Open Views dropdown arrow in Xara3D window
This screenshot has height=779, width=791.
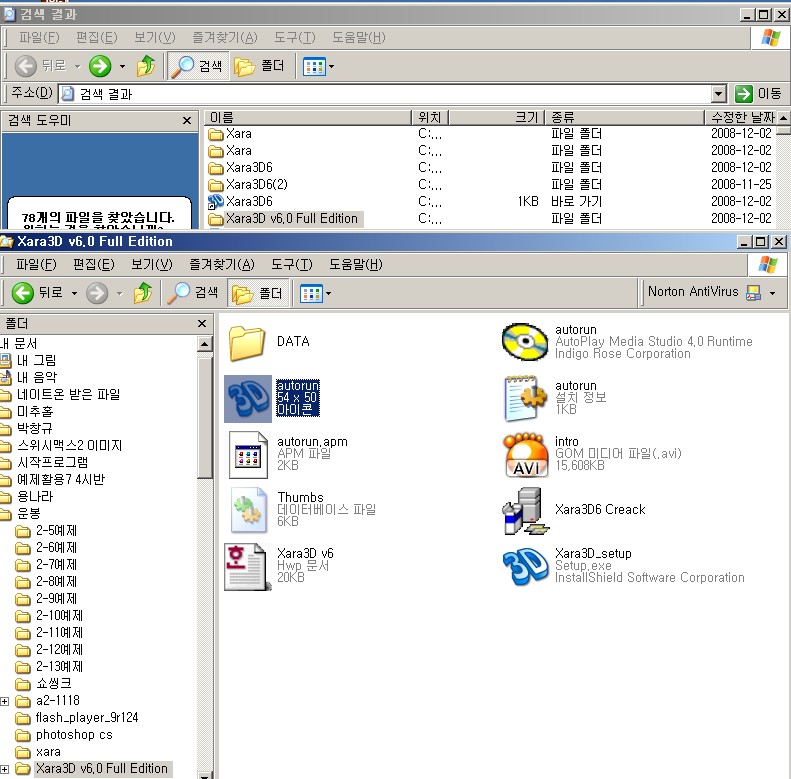(329, 294)
